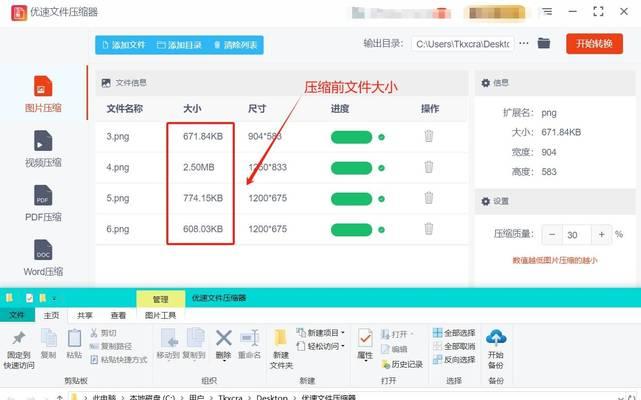Click 固定到快速访问 pin icon
The height and width of the screenshot is (400, 641).
19,338
